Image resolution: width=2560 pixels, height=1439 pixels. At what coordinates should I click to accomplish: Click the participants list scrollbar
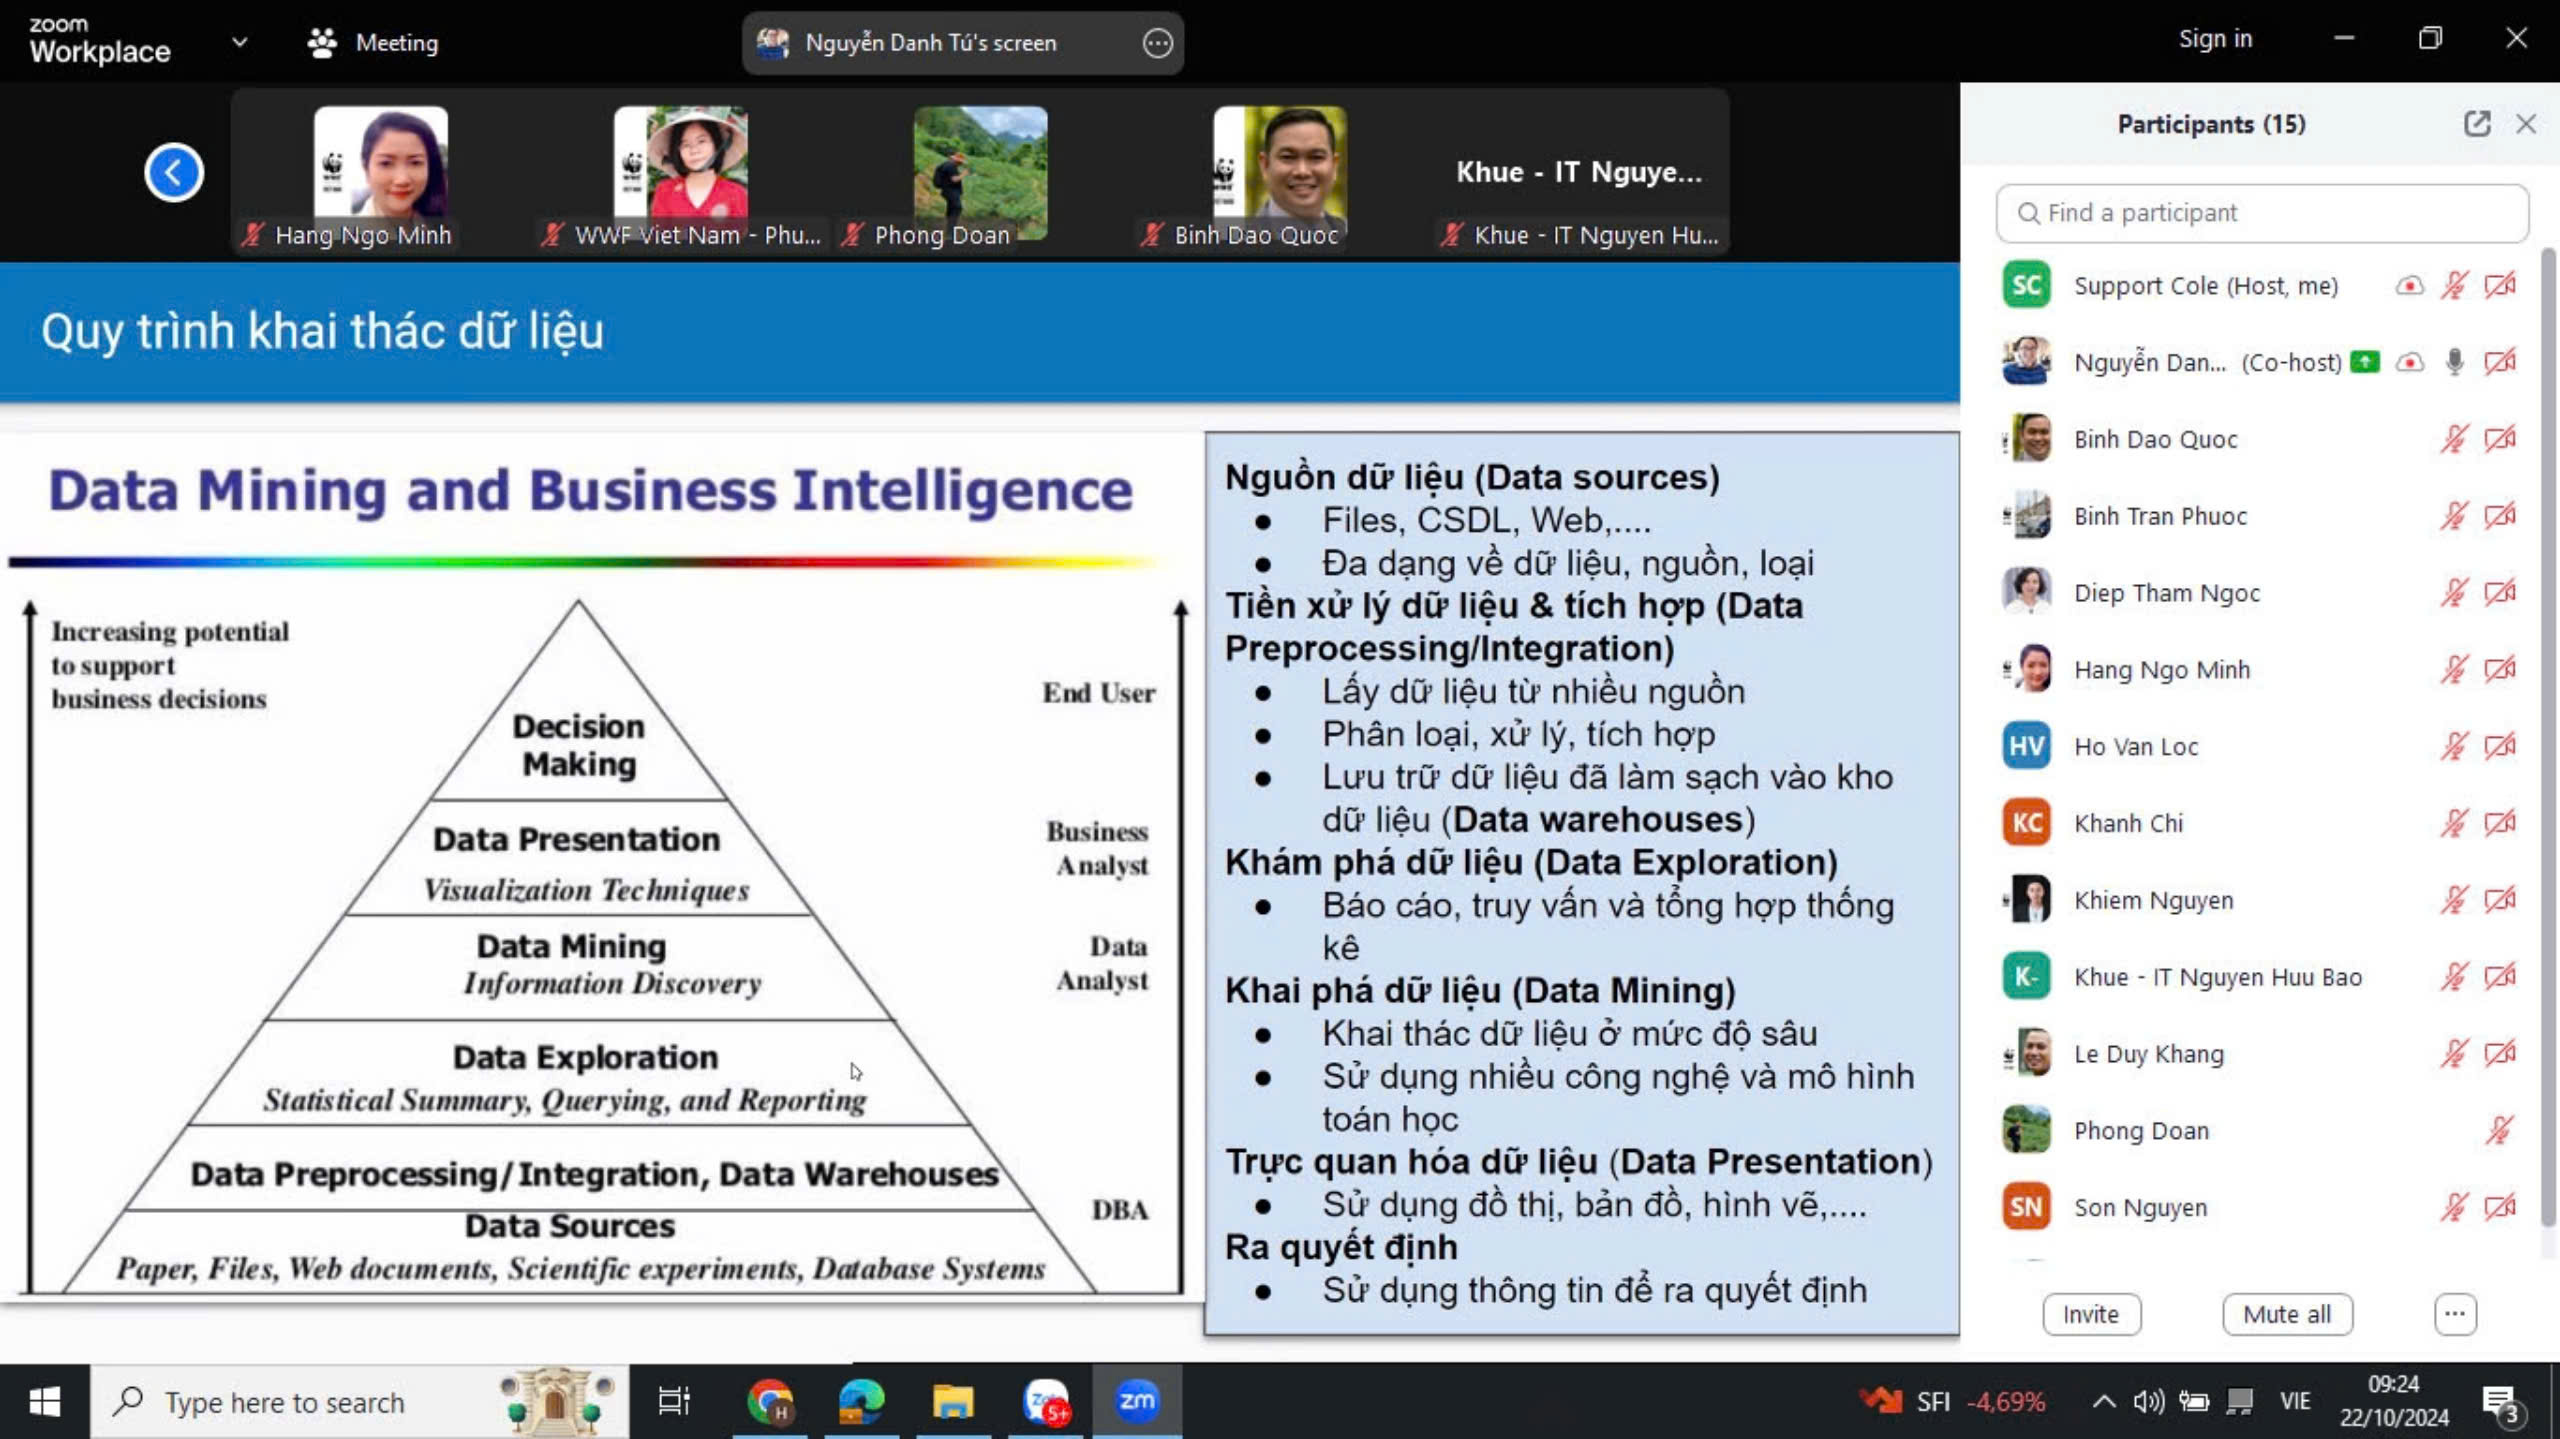(2549, 738)
